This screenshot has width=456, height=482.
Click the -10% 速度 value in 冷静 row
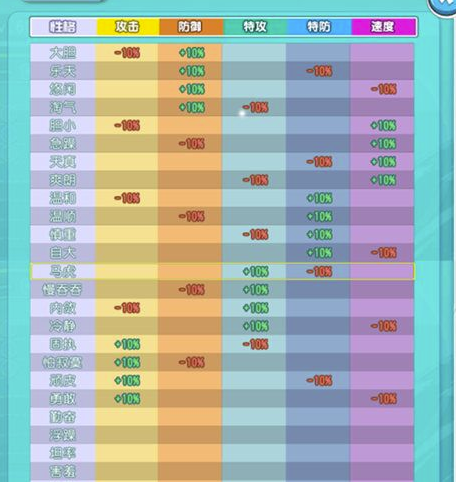click(384, 326)
